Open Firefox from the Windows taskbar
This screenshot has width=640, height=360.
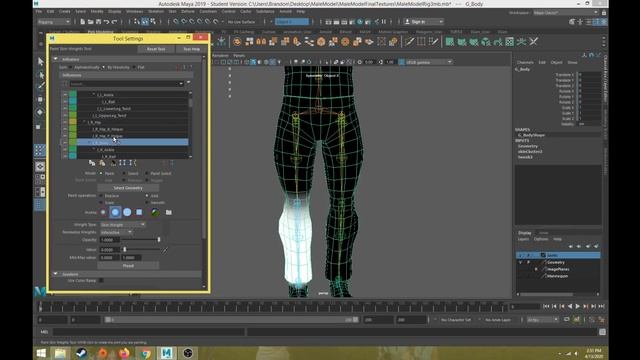[124, 353]
